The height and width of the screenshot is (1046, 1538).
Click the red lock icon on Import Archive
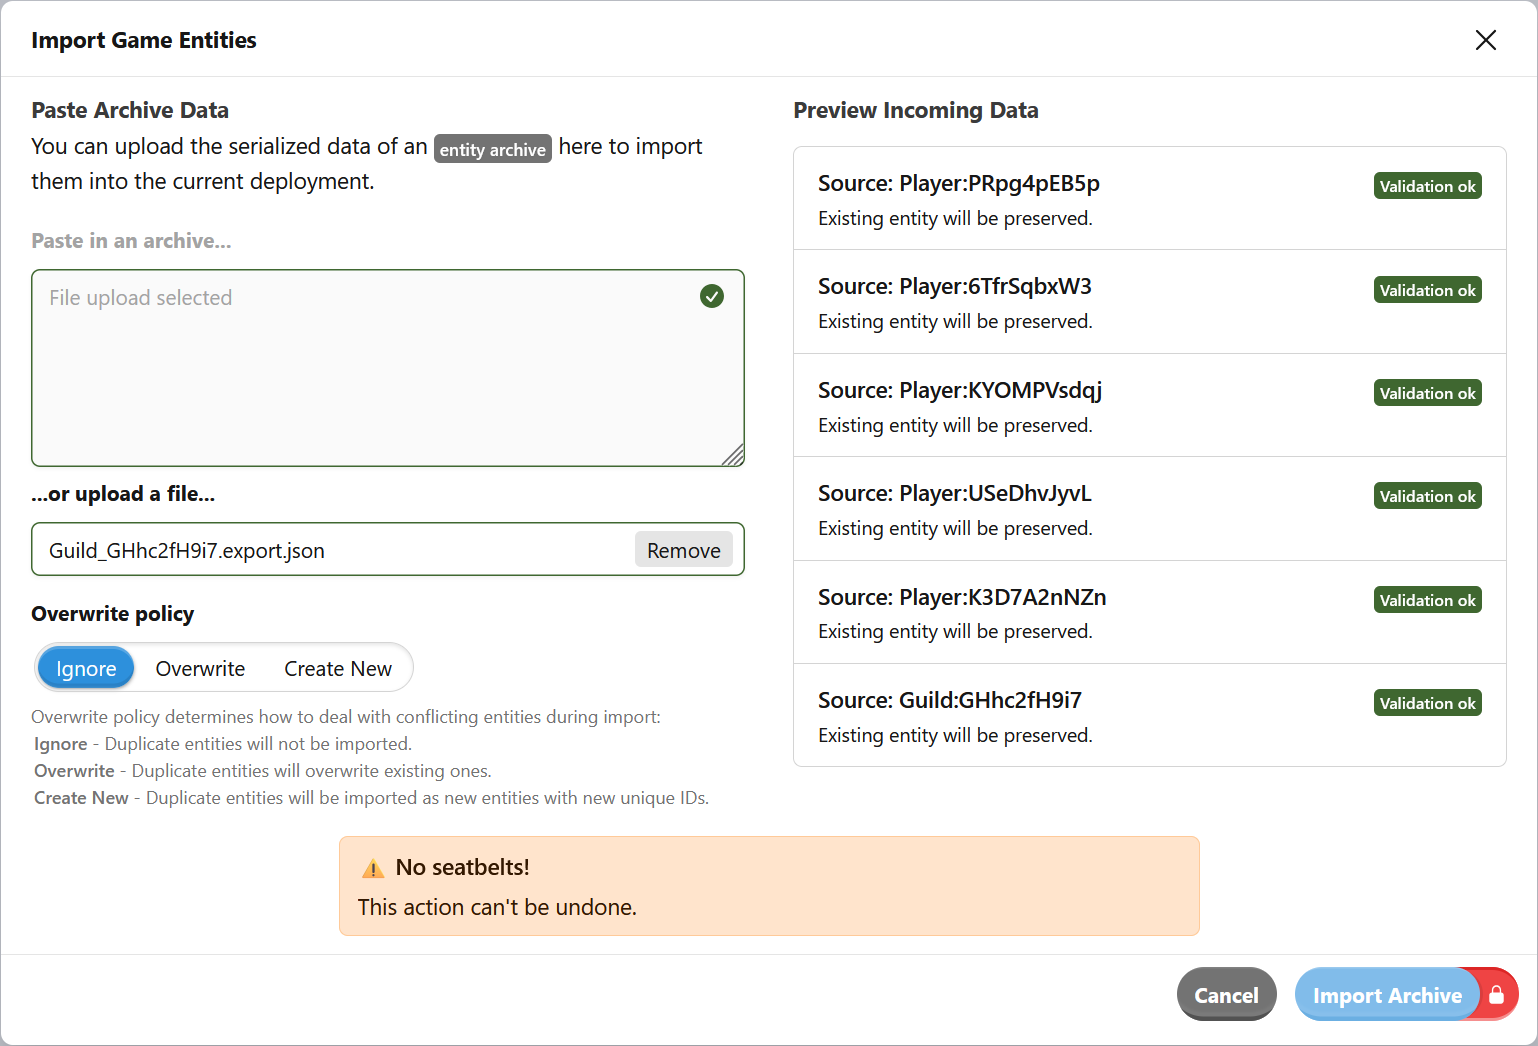pyautogui.click(x=1497, y=994)
